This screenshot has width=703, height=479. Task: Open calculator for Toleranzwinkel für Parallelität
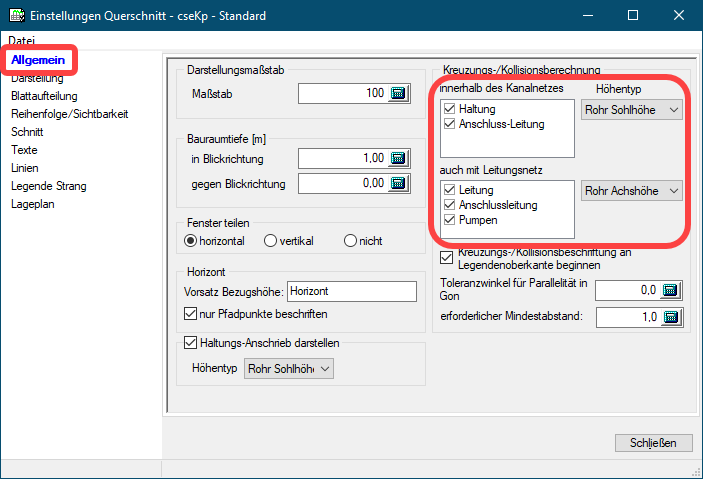click(671, 290)
